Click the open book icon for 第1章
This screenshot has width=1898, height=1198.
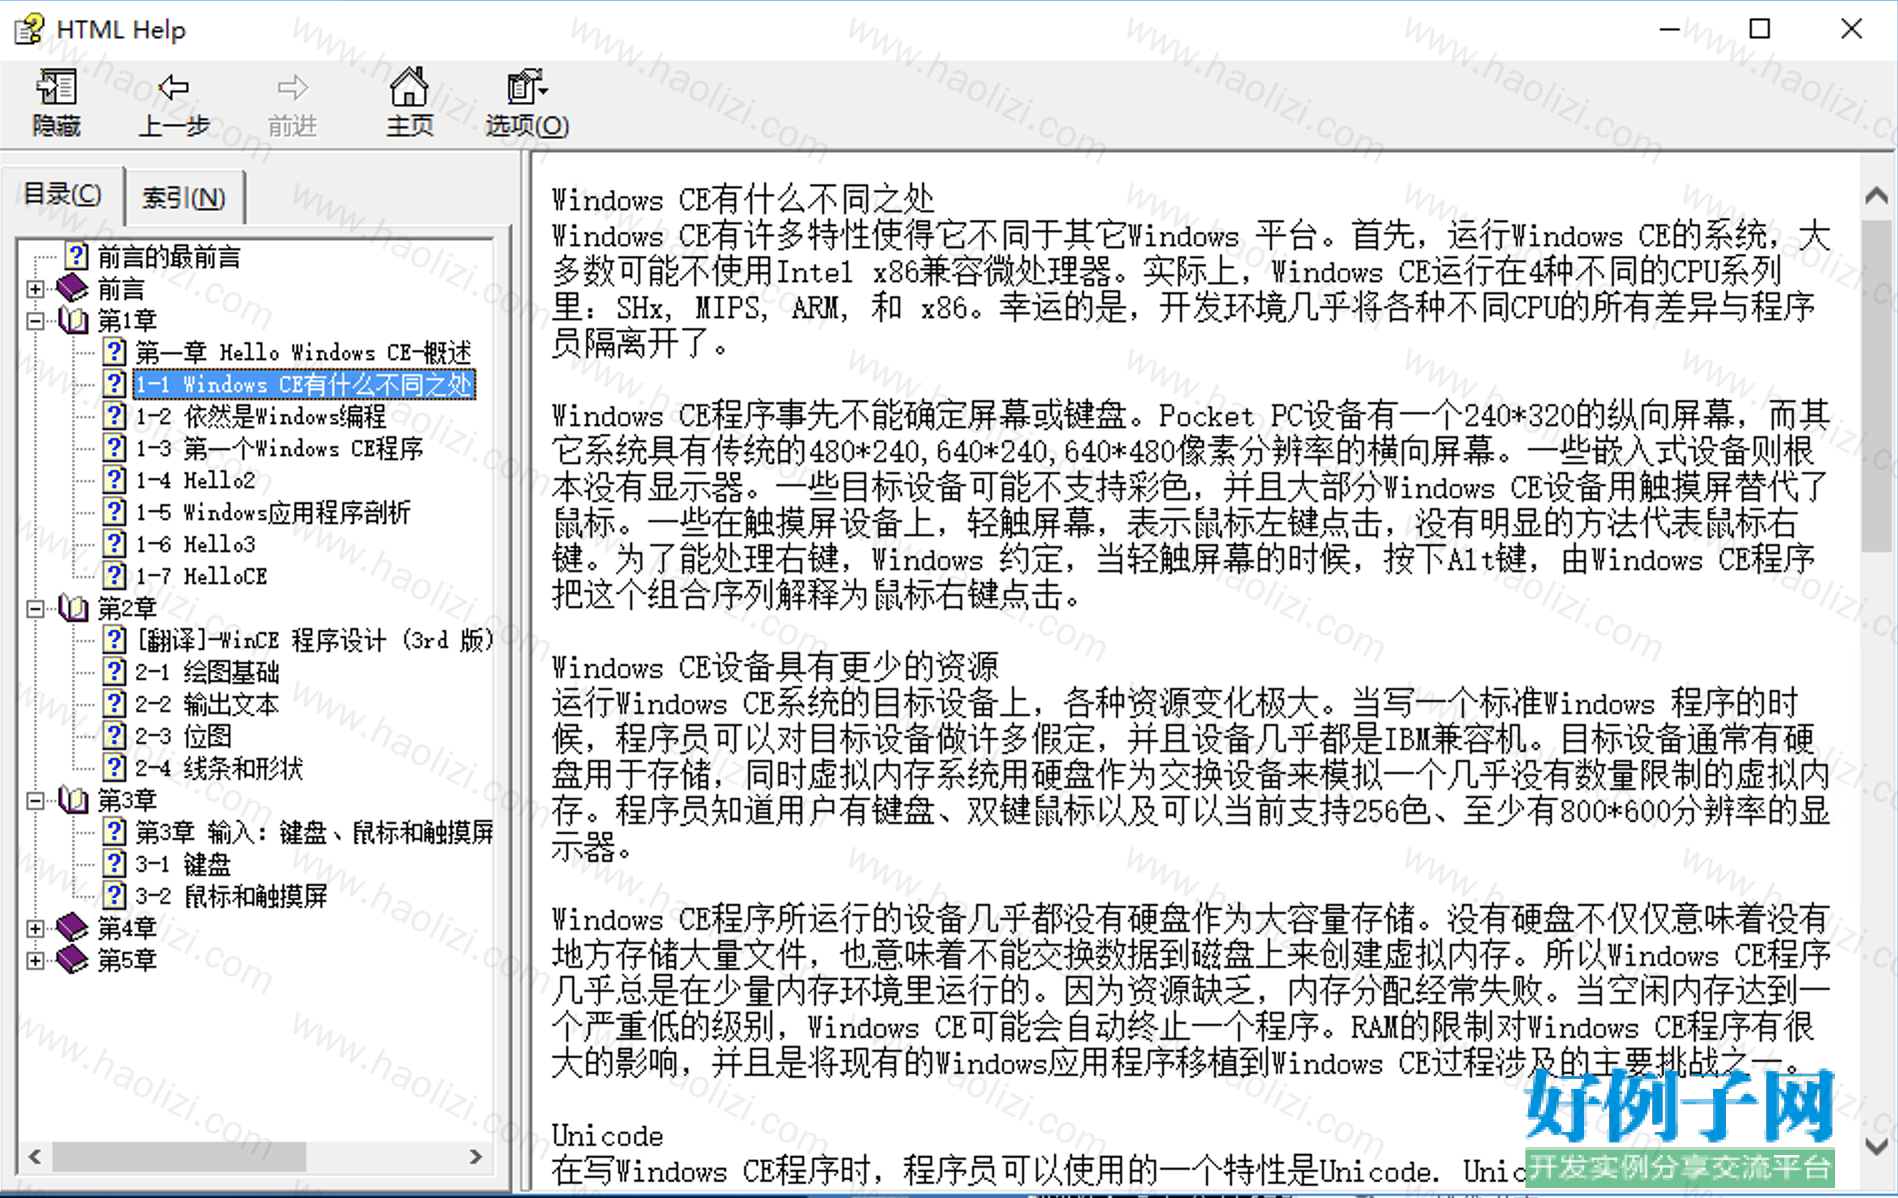[x=73, y=320]
